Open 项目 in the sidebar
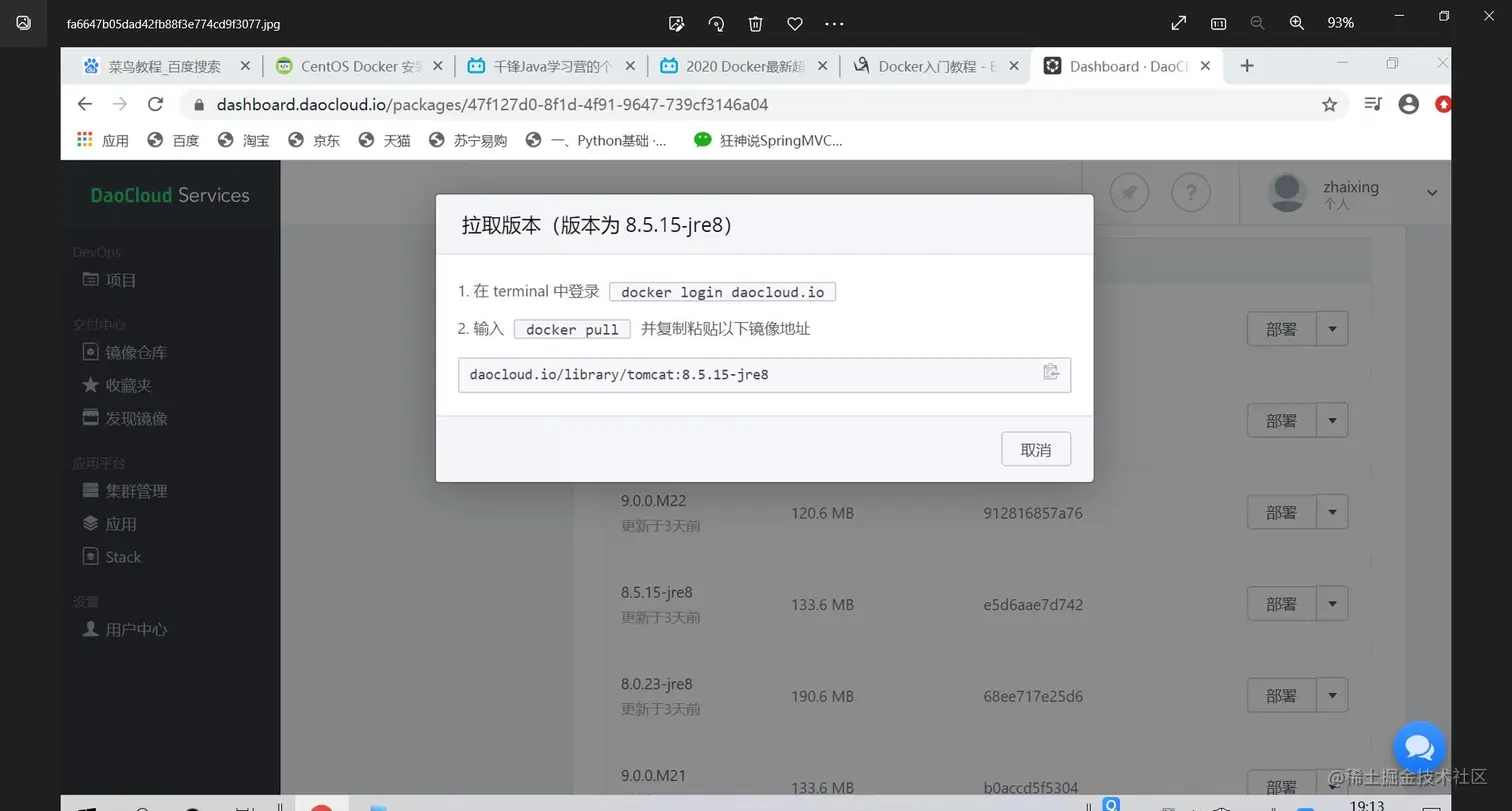This screenshot has width=1512, height=811. pos(109,280)
